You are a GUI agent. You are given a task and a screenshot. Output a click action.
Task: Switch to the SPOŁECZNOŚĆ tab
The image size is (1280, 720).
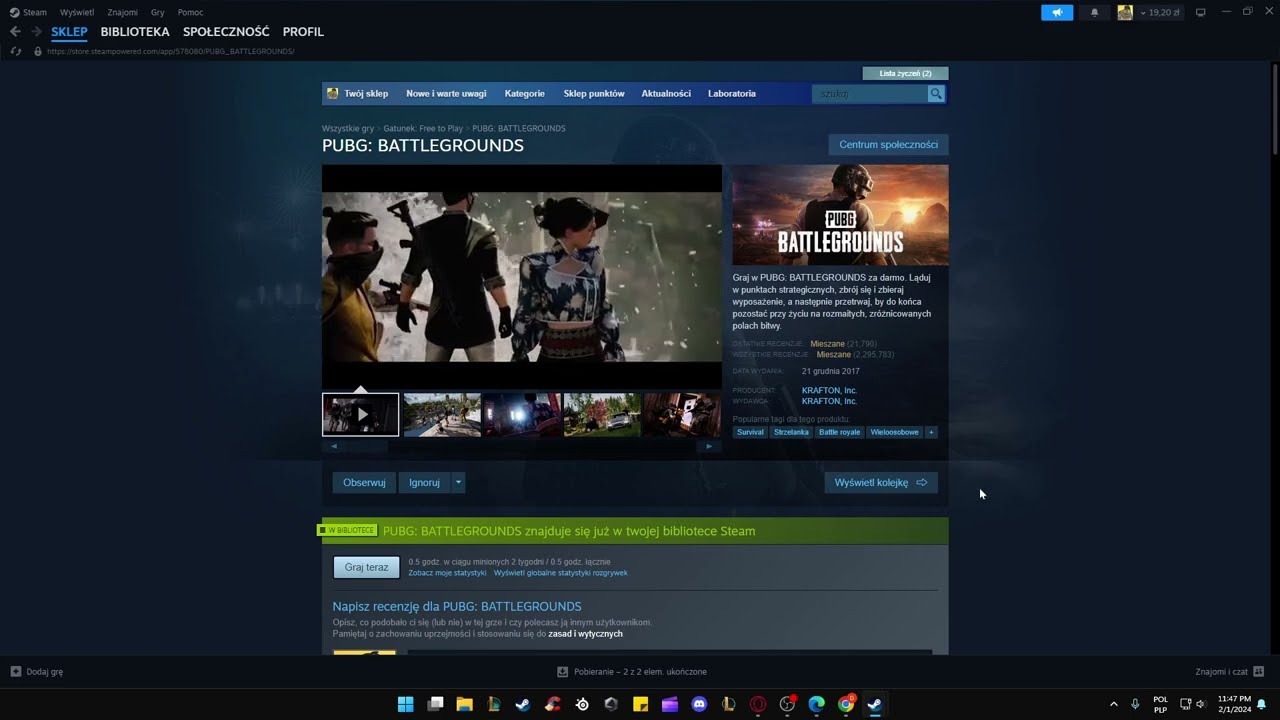(x=226, y=32)
